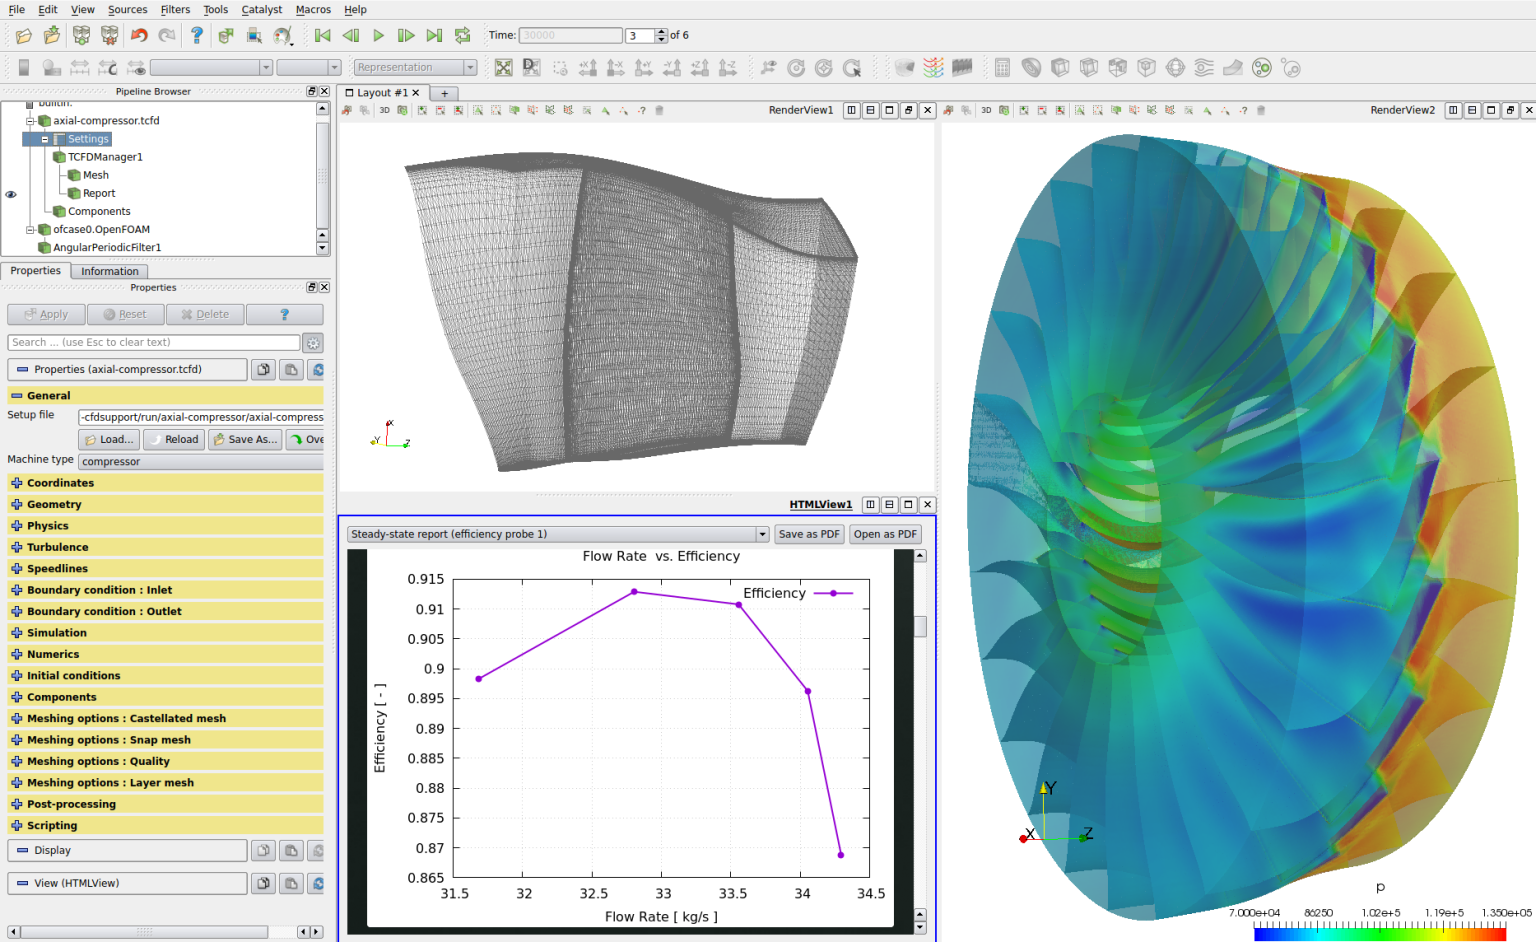Save the efficiency report as PDF

[x=808, y=533]
